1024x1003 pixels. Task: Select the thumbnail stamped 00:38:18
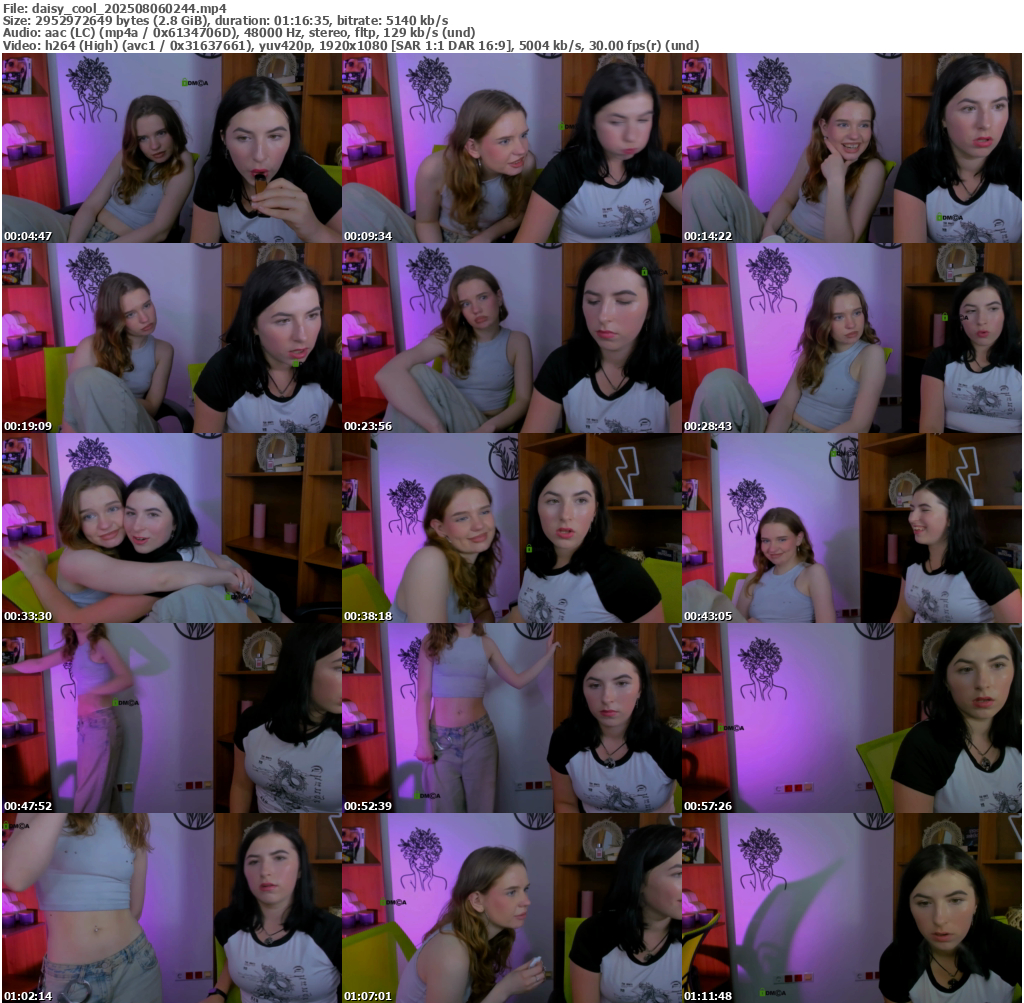tap(511, 528)
